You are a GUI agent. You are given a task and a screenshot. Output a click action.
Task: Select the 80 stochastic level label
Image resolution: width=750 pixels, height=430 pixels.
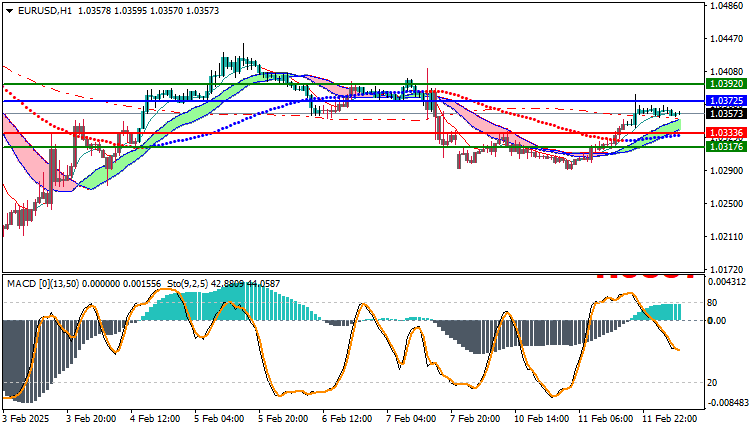pos(712,303)
